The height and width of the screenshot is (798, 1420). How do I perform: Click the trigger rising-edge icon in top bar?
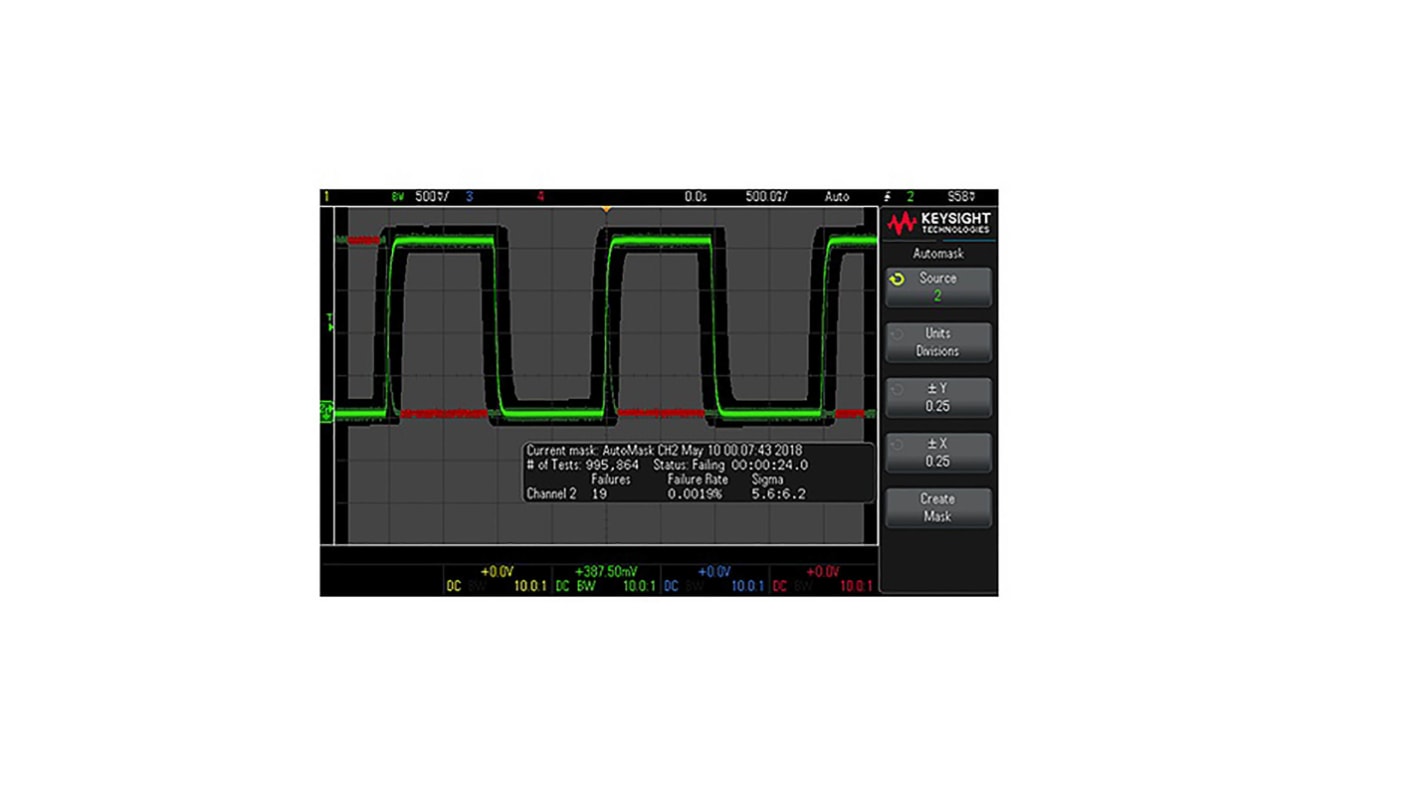888,197
